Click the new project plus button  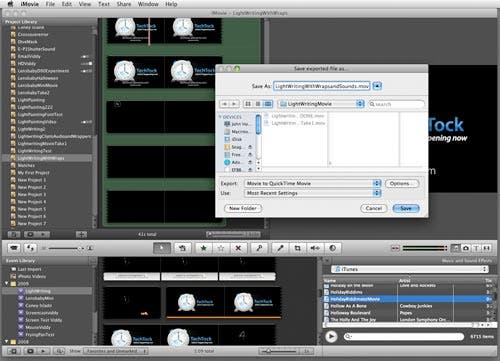pos(81,234)
